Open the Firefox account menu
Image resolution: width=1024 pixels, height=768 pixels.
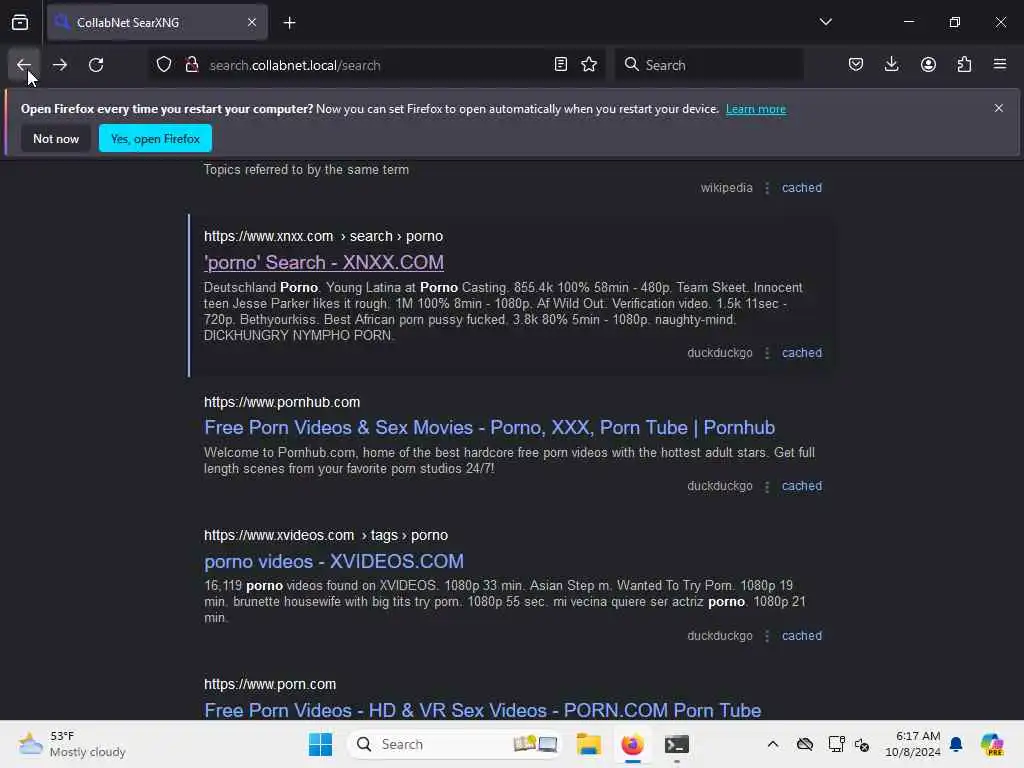coord(928,65)
